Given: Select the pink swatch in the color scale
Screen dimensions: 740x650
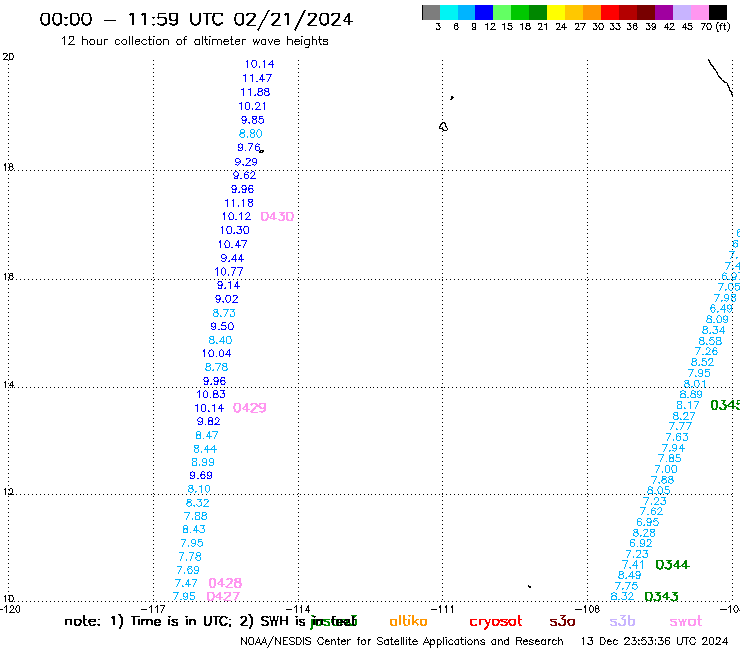Looking at the screenshot, I should click(x=700, y=12).
